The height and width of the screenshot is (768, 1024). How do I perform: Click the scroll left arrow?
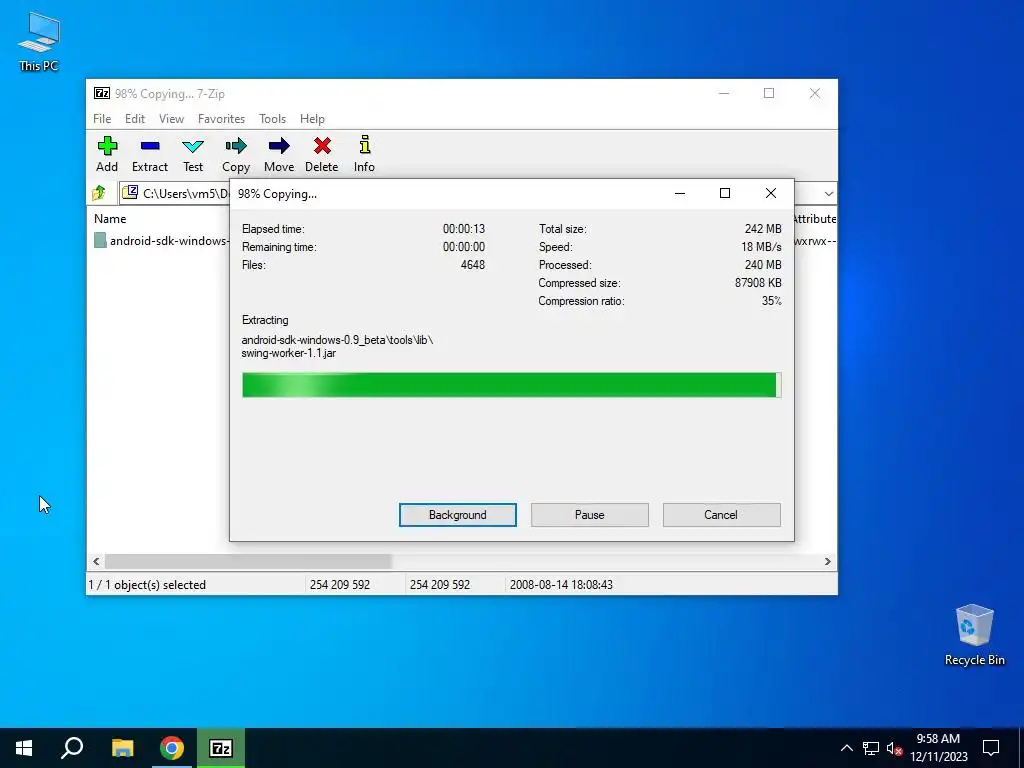[x=96, y=562]
